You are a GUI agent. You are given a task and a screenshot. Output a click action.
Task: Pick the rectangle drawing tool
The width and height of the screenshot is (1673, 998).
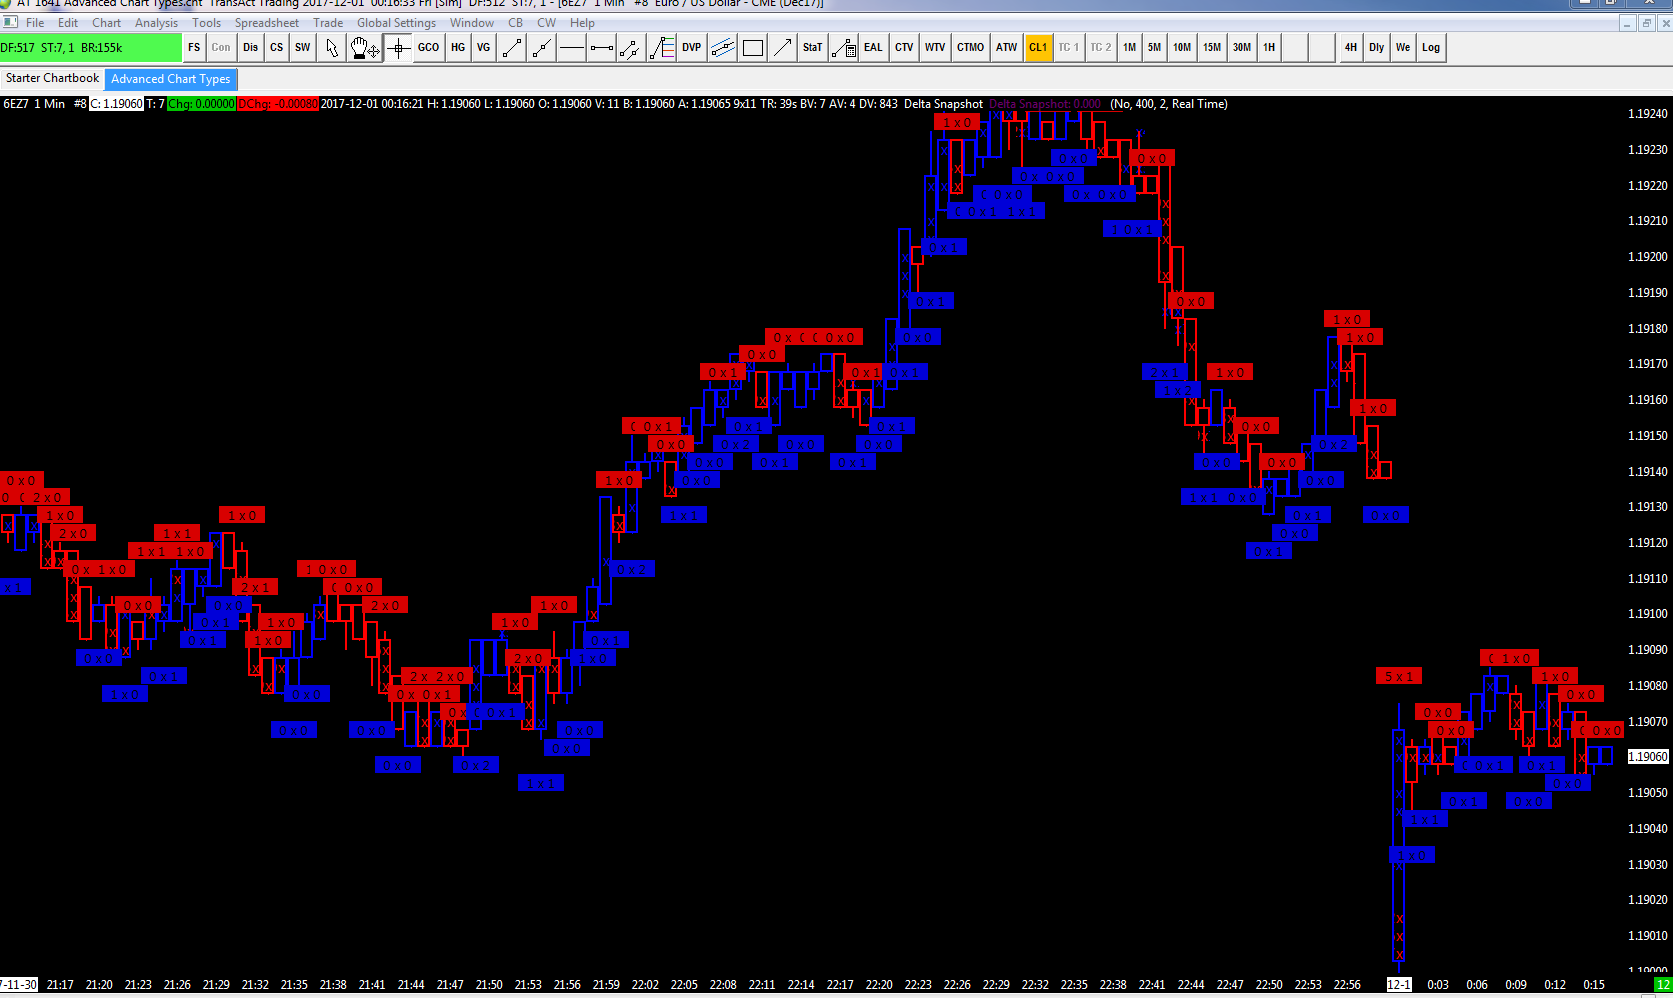point(753,47)
